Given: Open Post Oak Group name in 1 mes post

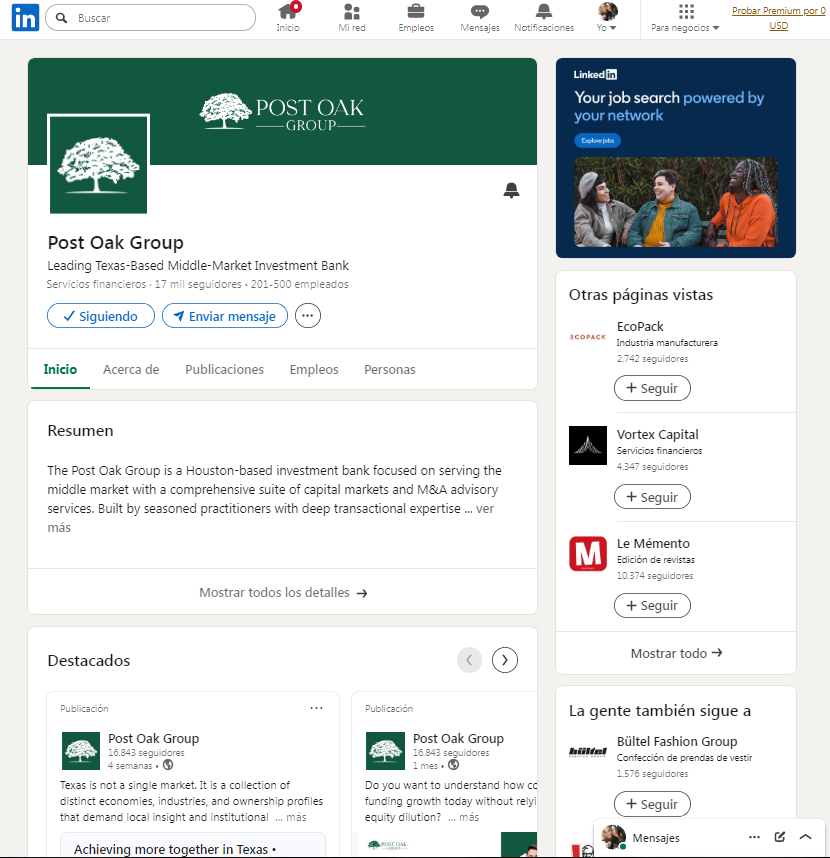Looking at the screenshot, I should [x=458, y=738].
